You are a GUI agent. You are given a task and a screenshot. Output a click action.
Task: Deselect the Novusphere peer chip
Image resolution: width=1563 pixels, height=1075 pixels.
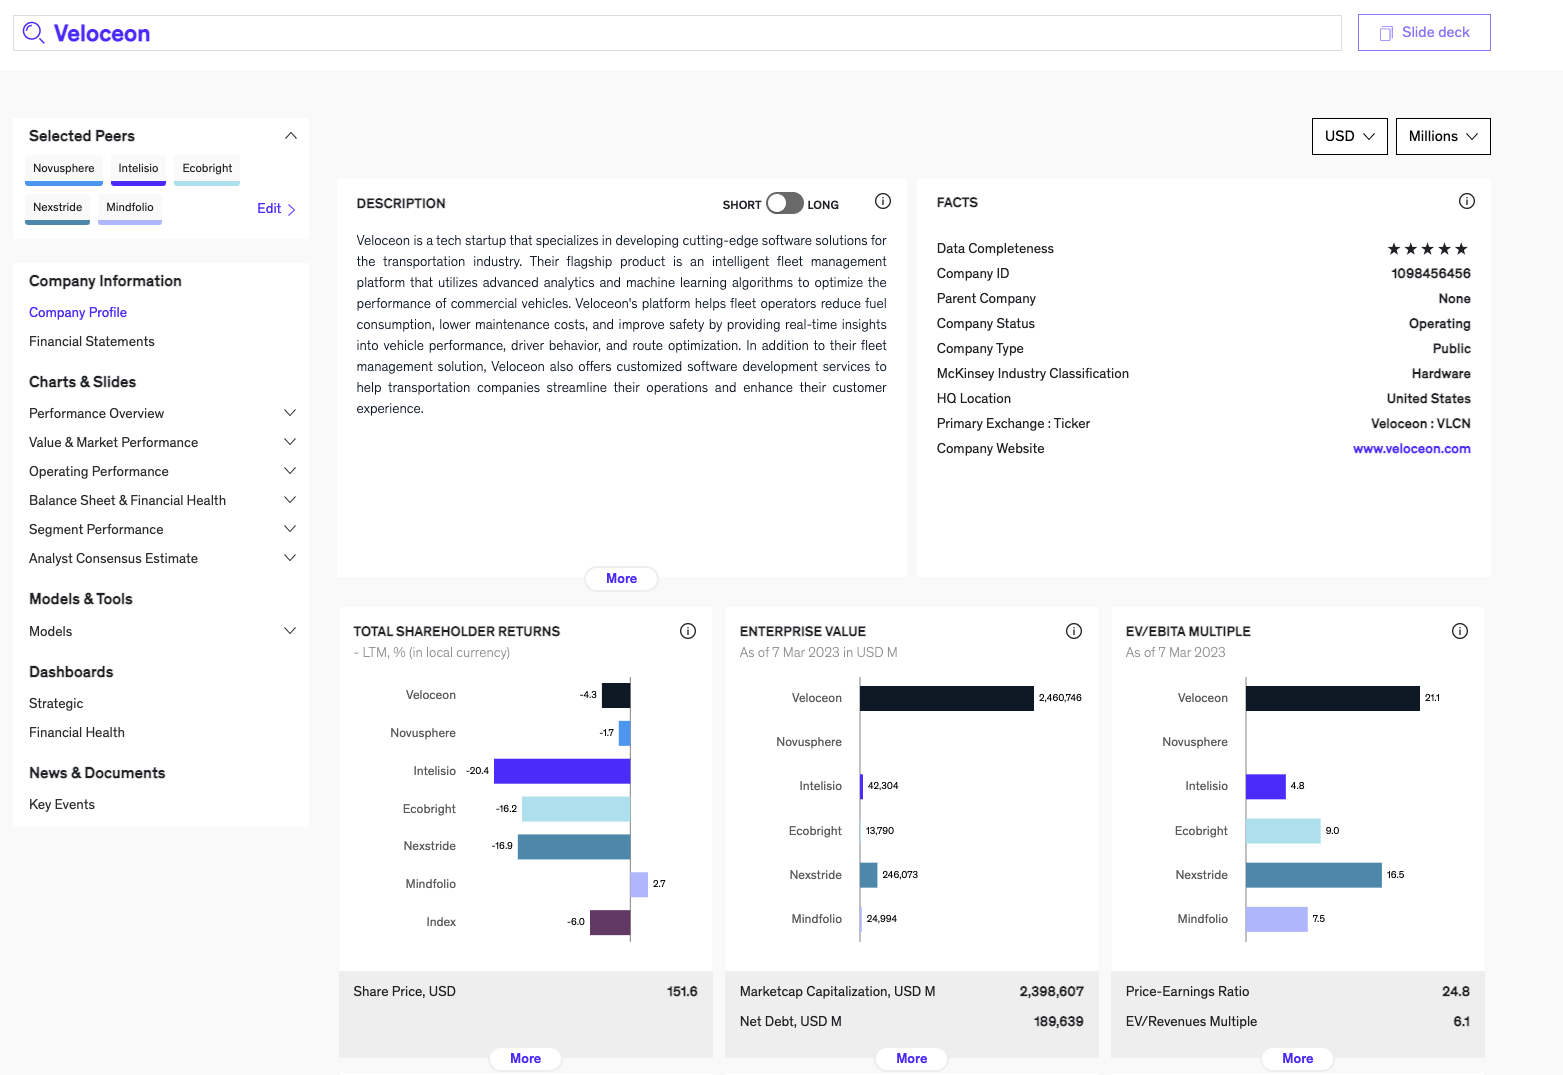pyautogui.click(x=63, y=168)
